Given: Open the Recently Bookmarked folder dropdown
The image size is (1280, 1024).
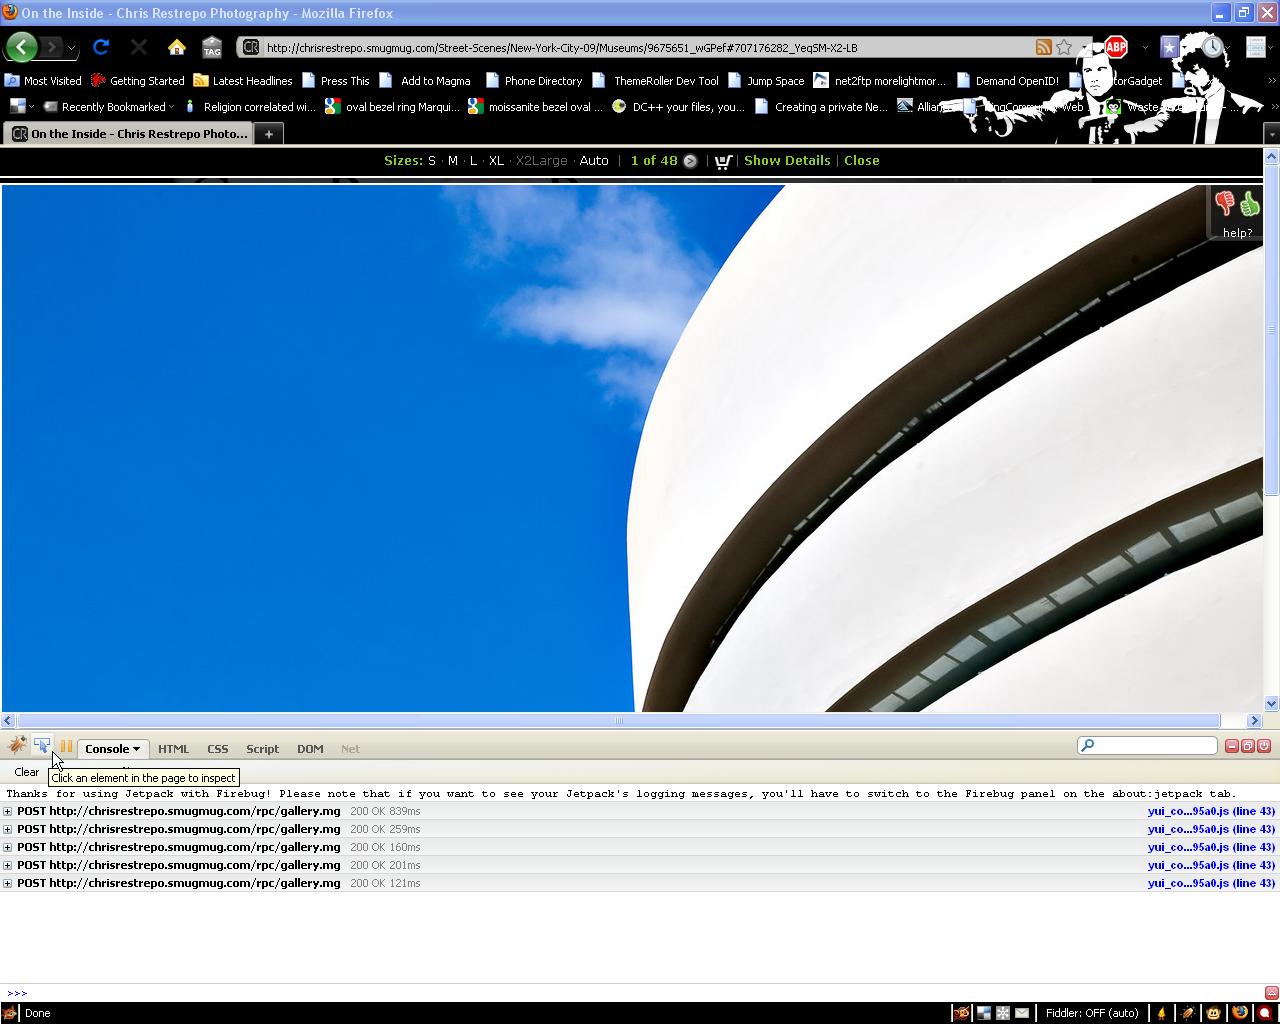Looking at the screenshot, I should [115, 107].
